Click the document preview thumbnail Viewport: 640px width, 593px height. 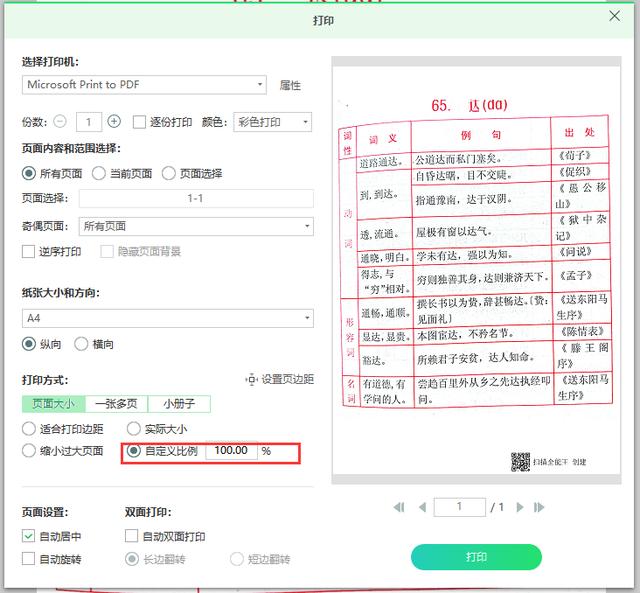coord(476,270)
